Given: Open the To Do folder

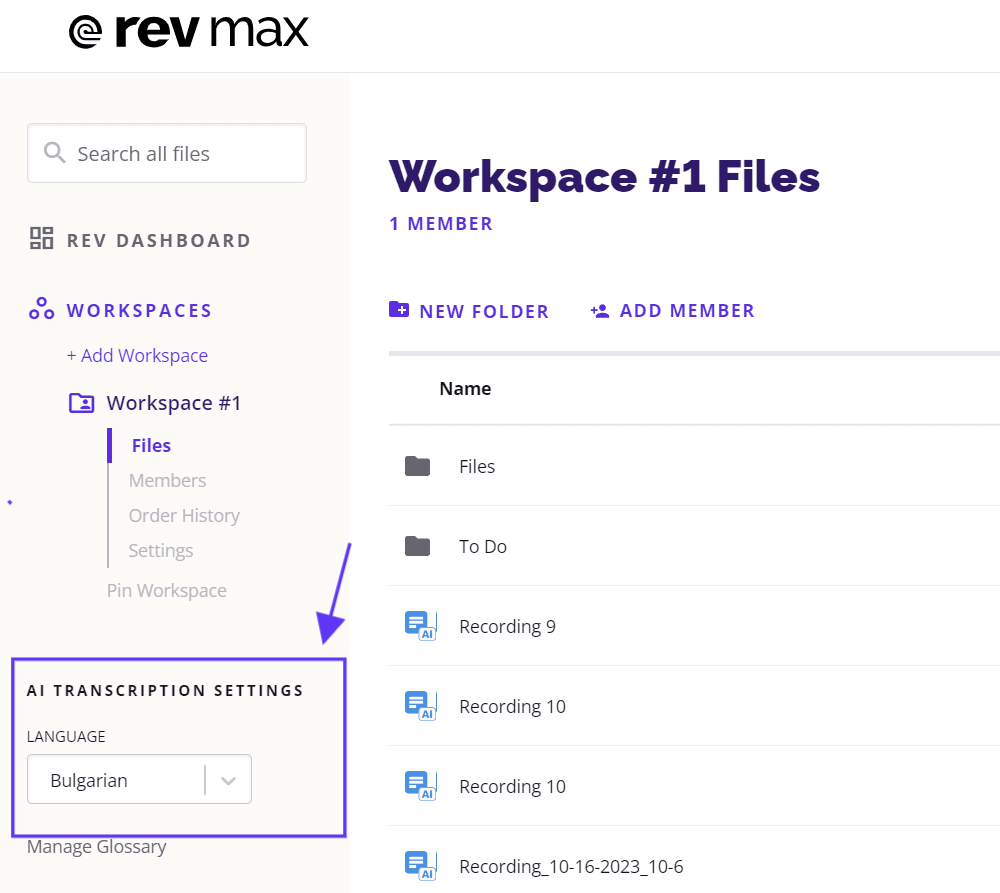Looking at the screenshot, I should [x=483, y=547].
